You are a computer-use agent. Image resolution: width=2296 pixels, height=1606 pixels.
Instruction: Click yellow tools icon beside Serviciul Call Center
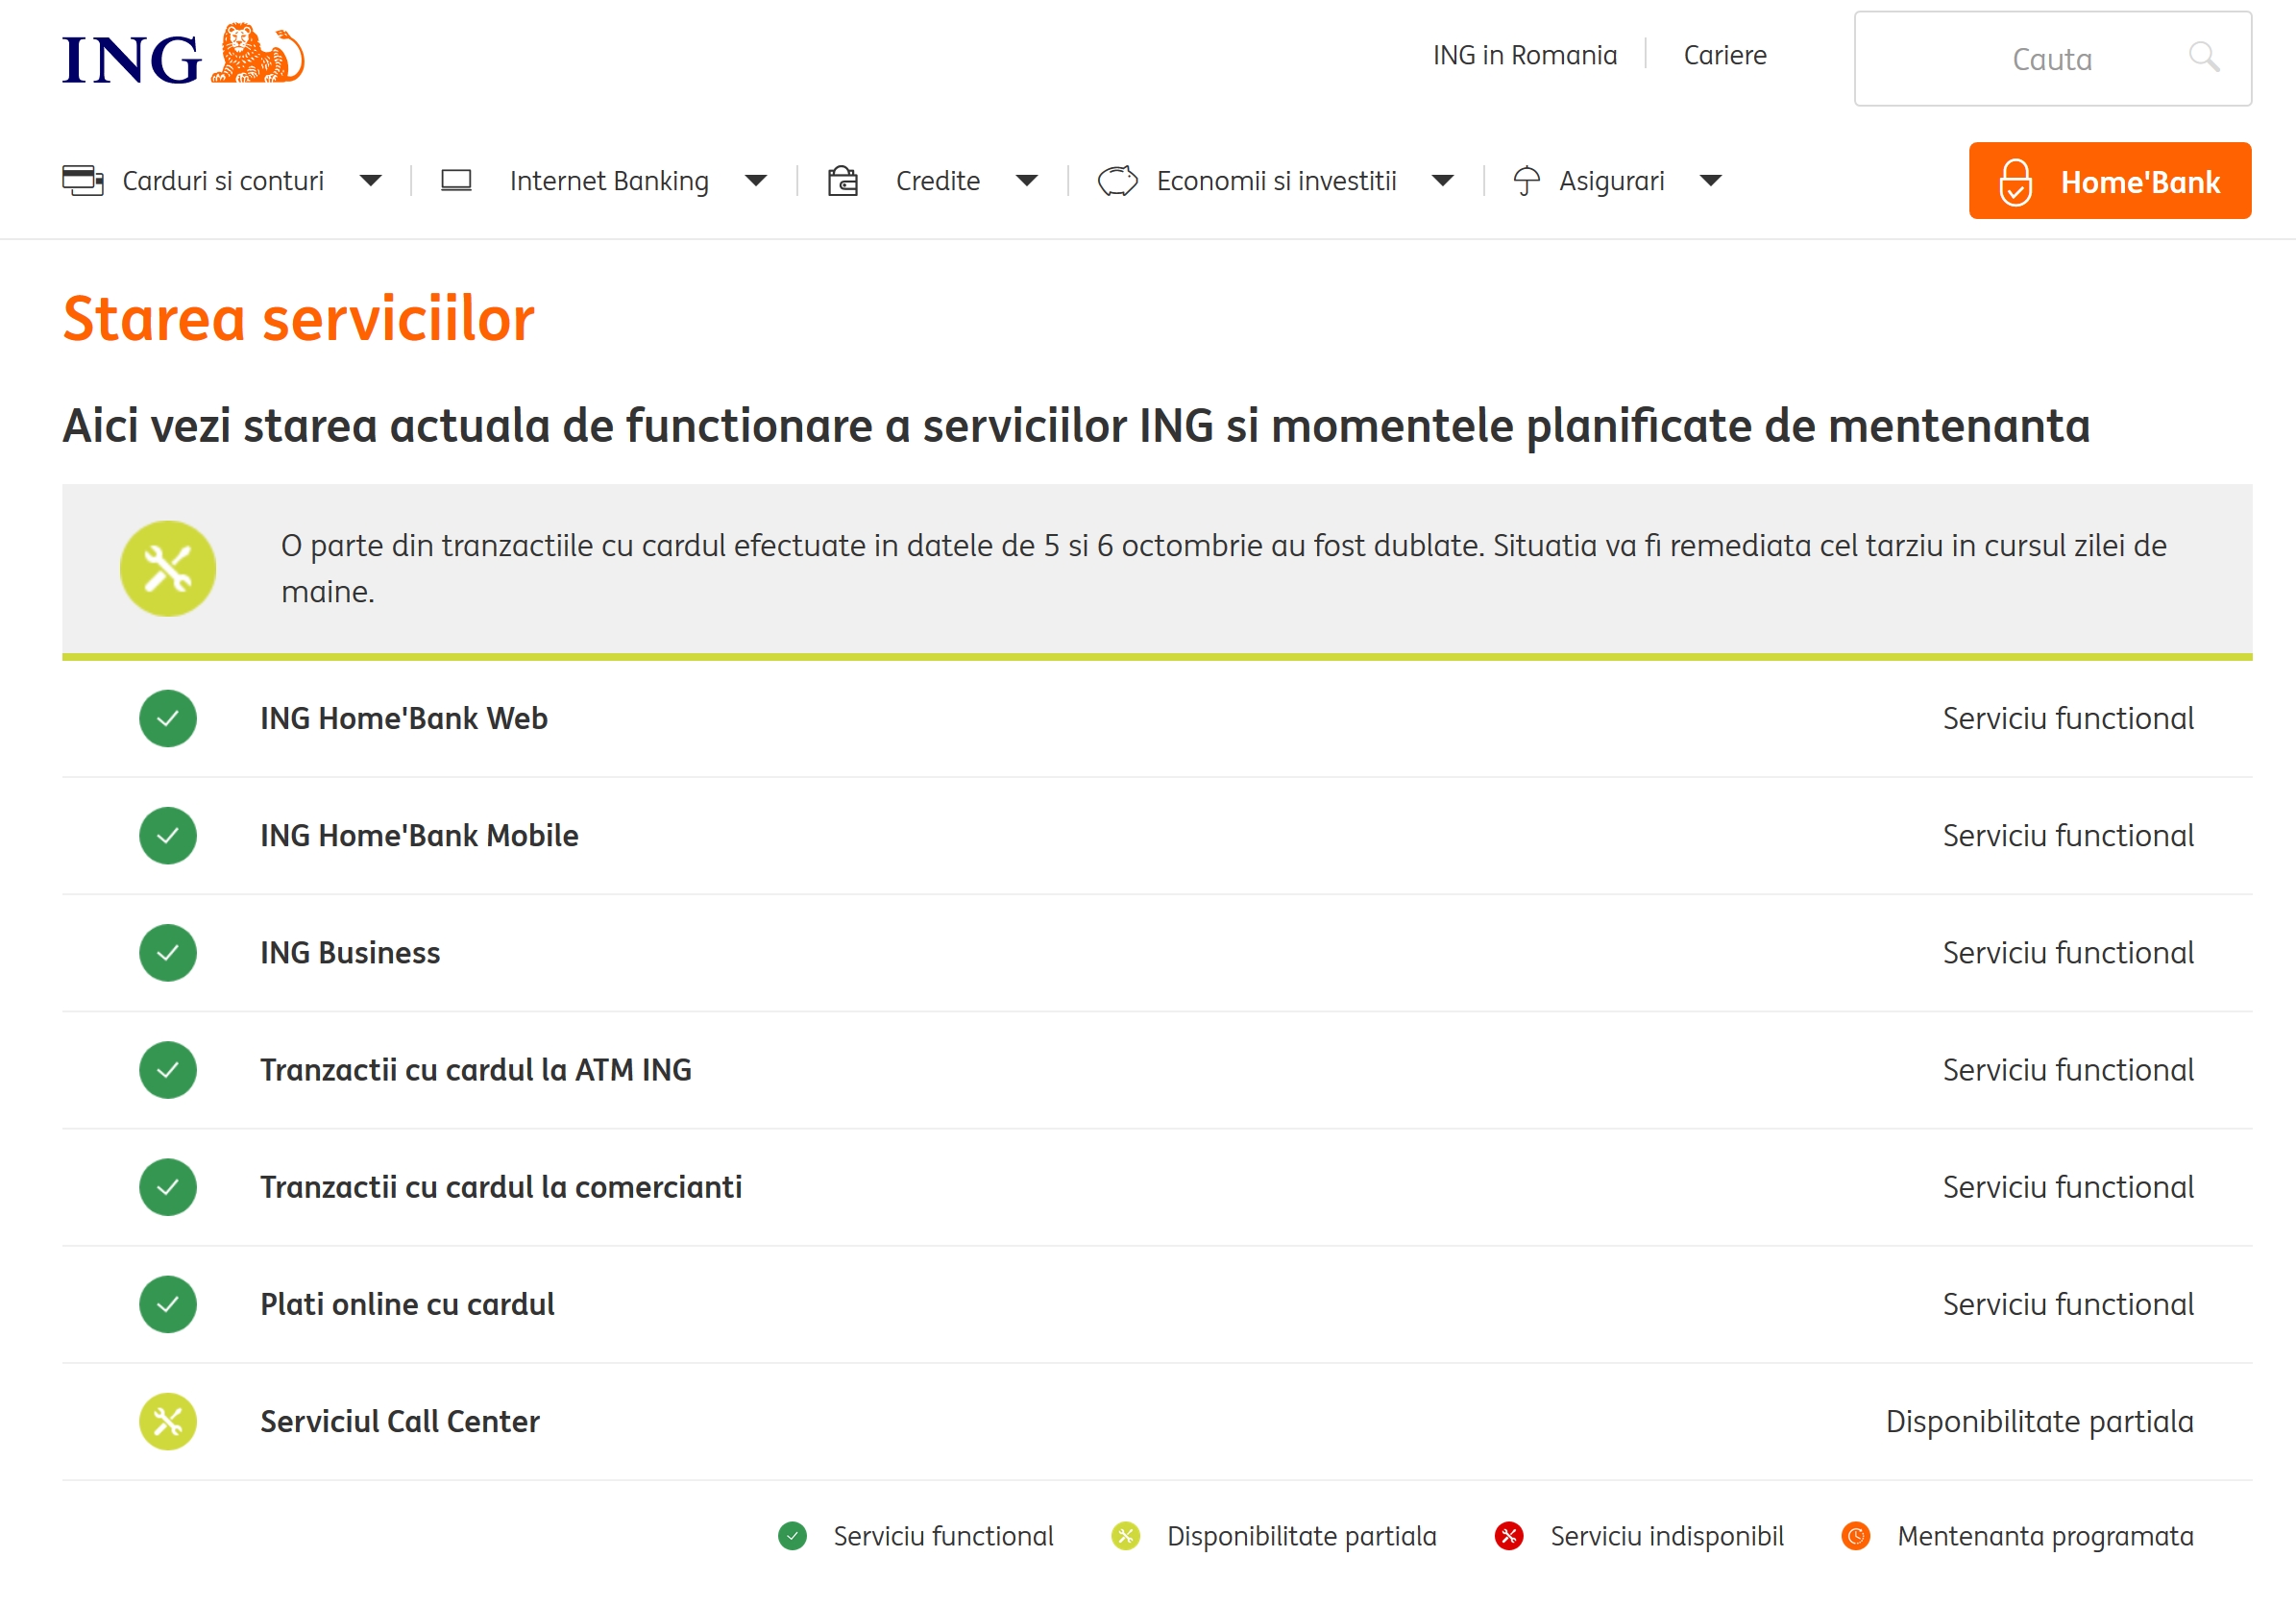click(168, 1421)
